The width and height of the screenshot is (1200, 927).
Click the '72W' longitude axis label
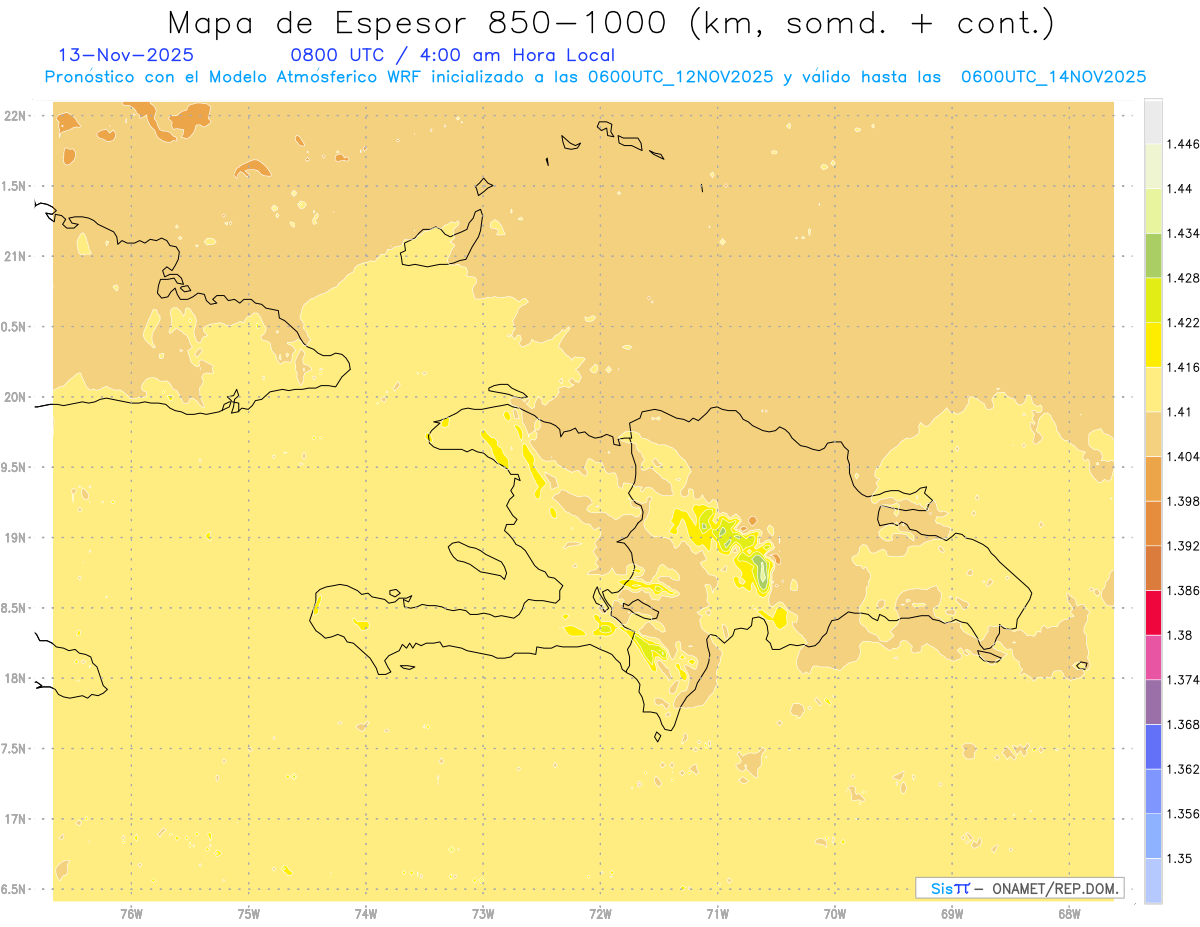pyautogui.click(x=601, y=914)
